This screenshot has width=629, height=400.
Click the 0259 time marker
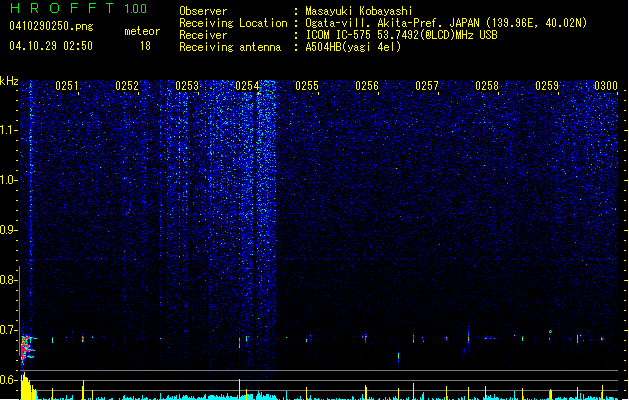click(x=547, y=86)
